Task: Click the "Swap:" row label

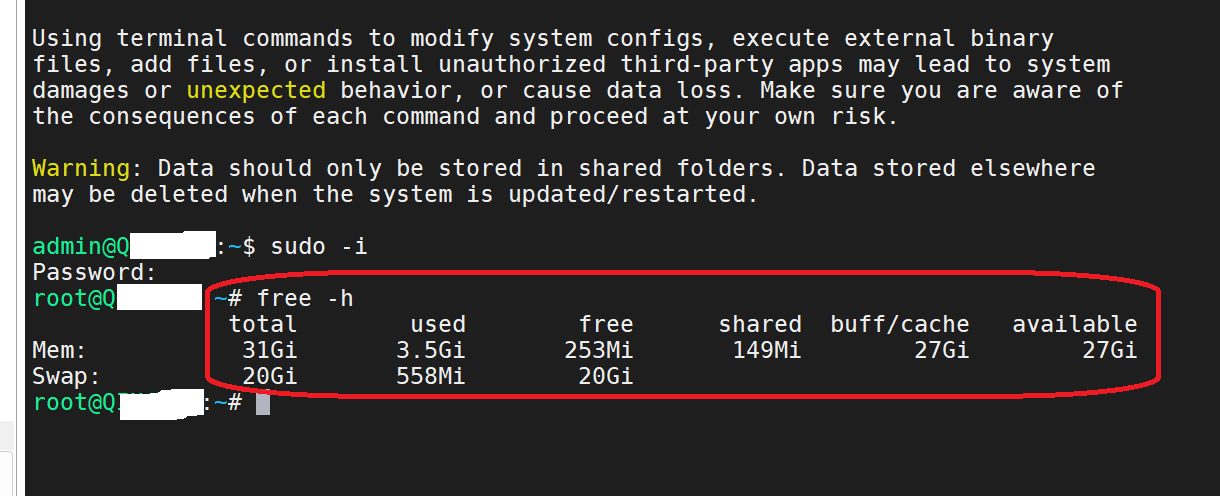Action: pos(67,376)
